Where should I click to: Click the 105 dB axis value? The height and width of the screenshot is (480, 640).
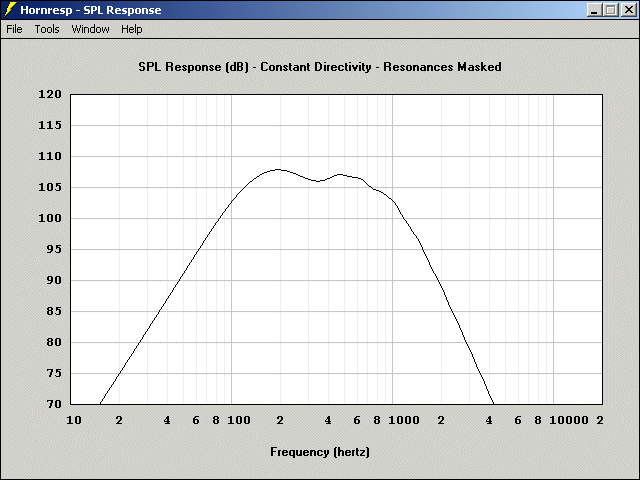(50, 187)
